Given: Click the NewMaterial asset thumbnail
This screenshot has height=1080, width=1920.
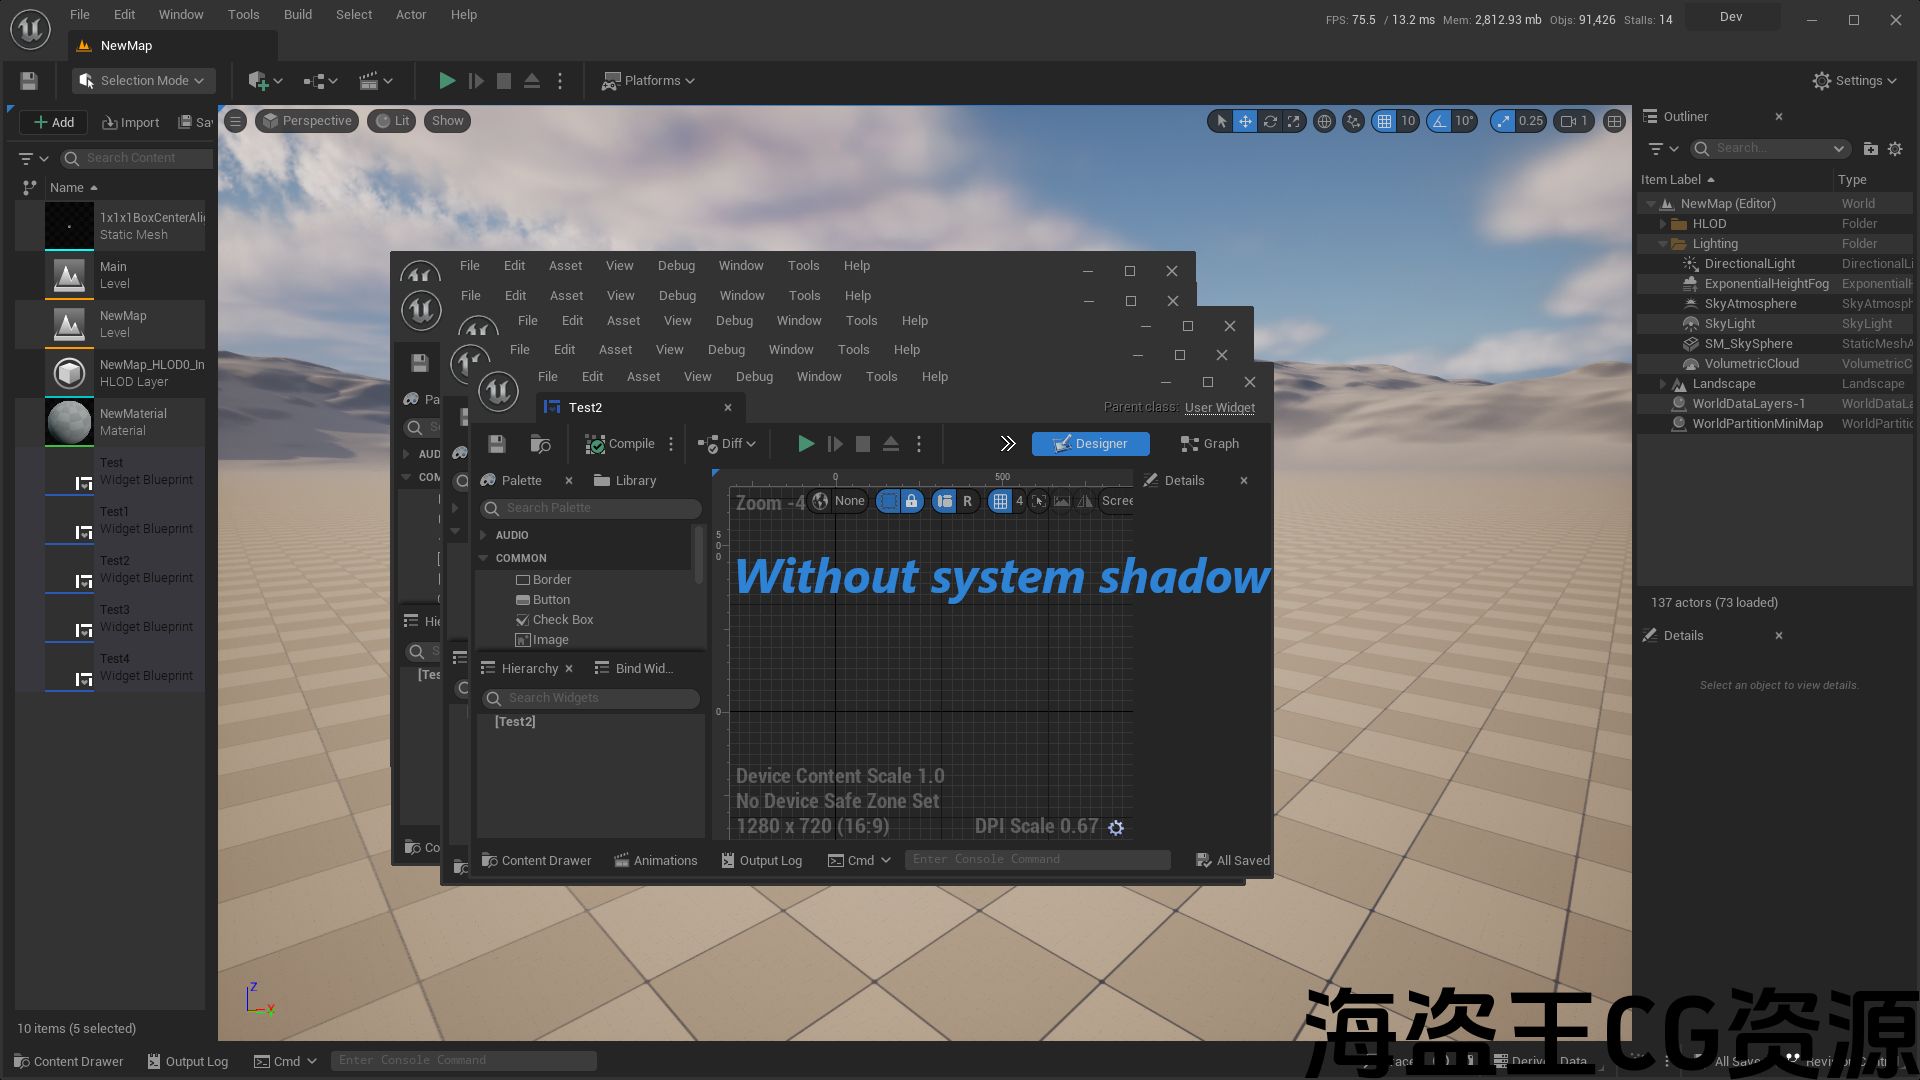Looking at the screenshot, I should pyautogui.click(x=69, y=422).
